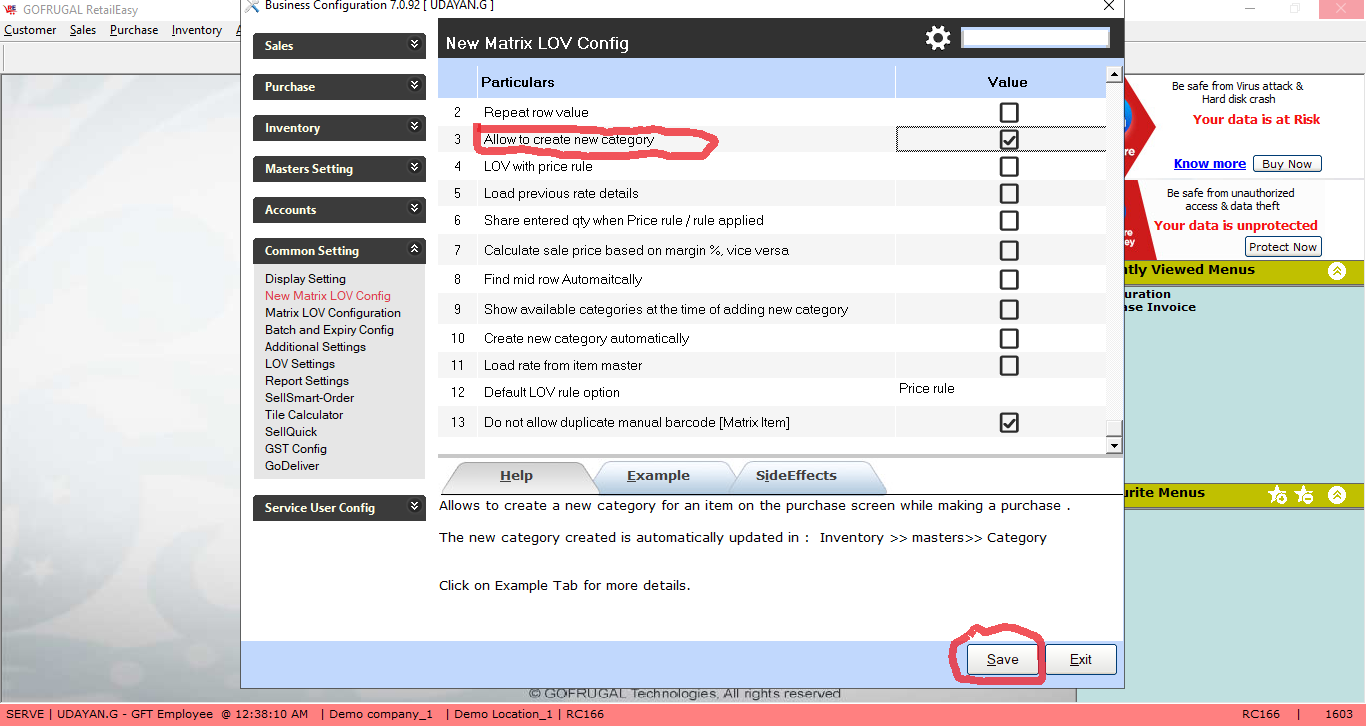This screenshot has height=726, width=1366.
Task: Expand the Sales settings section
Action: click(339, 46)
